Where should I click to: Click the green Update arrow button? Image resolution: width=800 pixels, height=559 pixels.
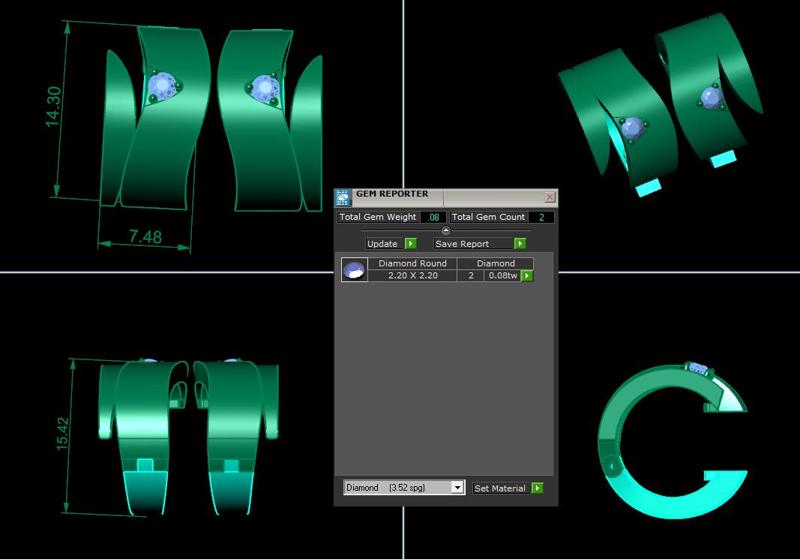pos(410,244)
